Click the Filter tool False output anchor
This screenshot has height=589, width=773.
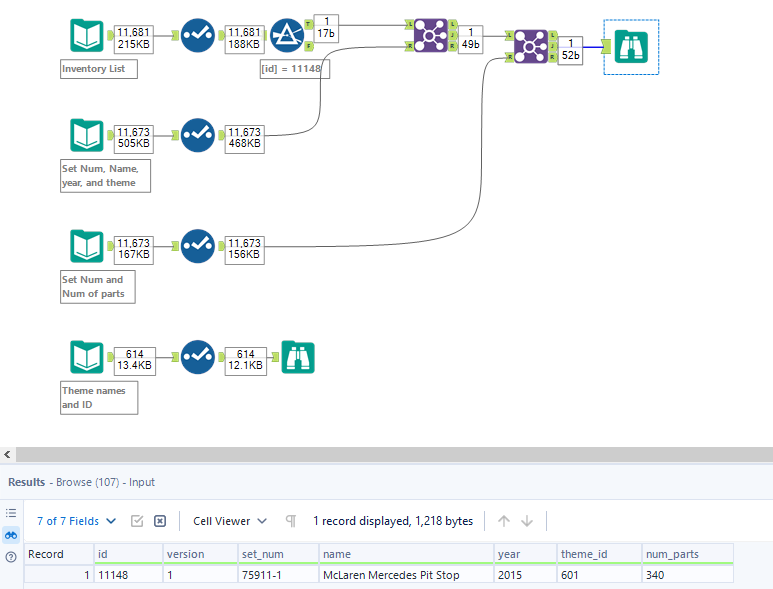point(309,46)
